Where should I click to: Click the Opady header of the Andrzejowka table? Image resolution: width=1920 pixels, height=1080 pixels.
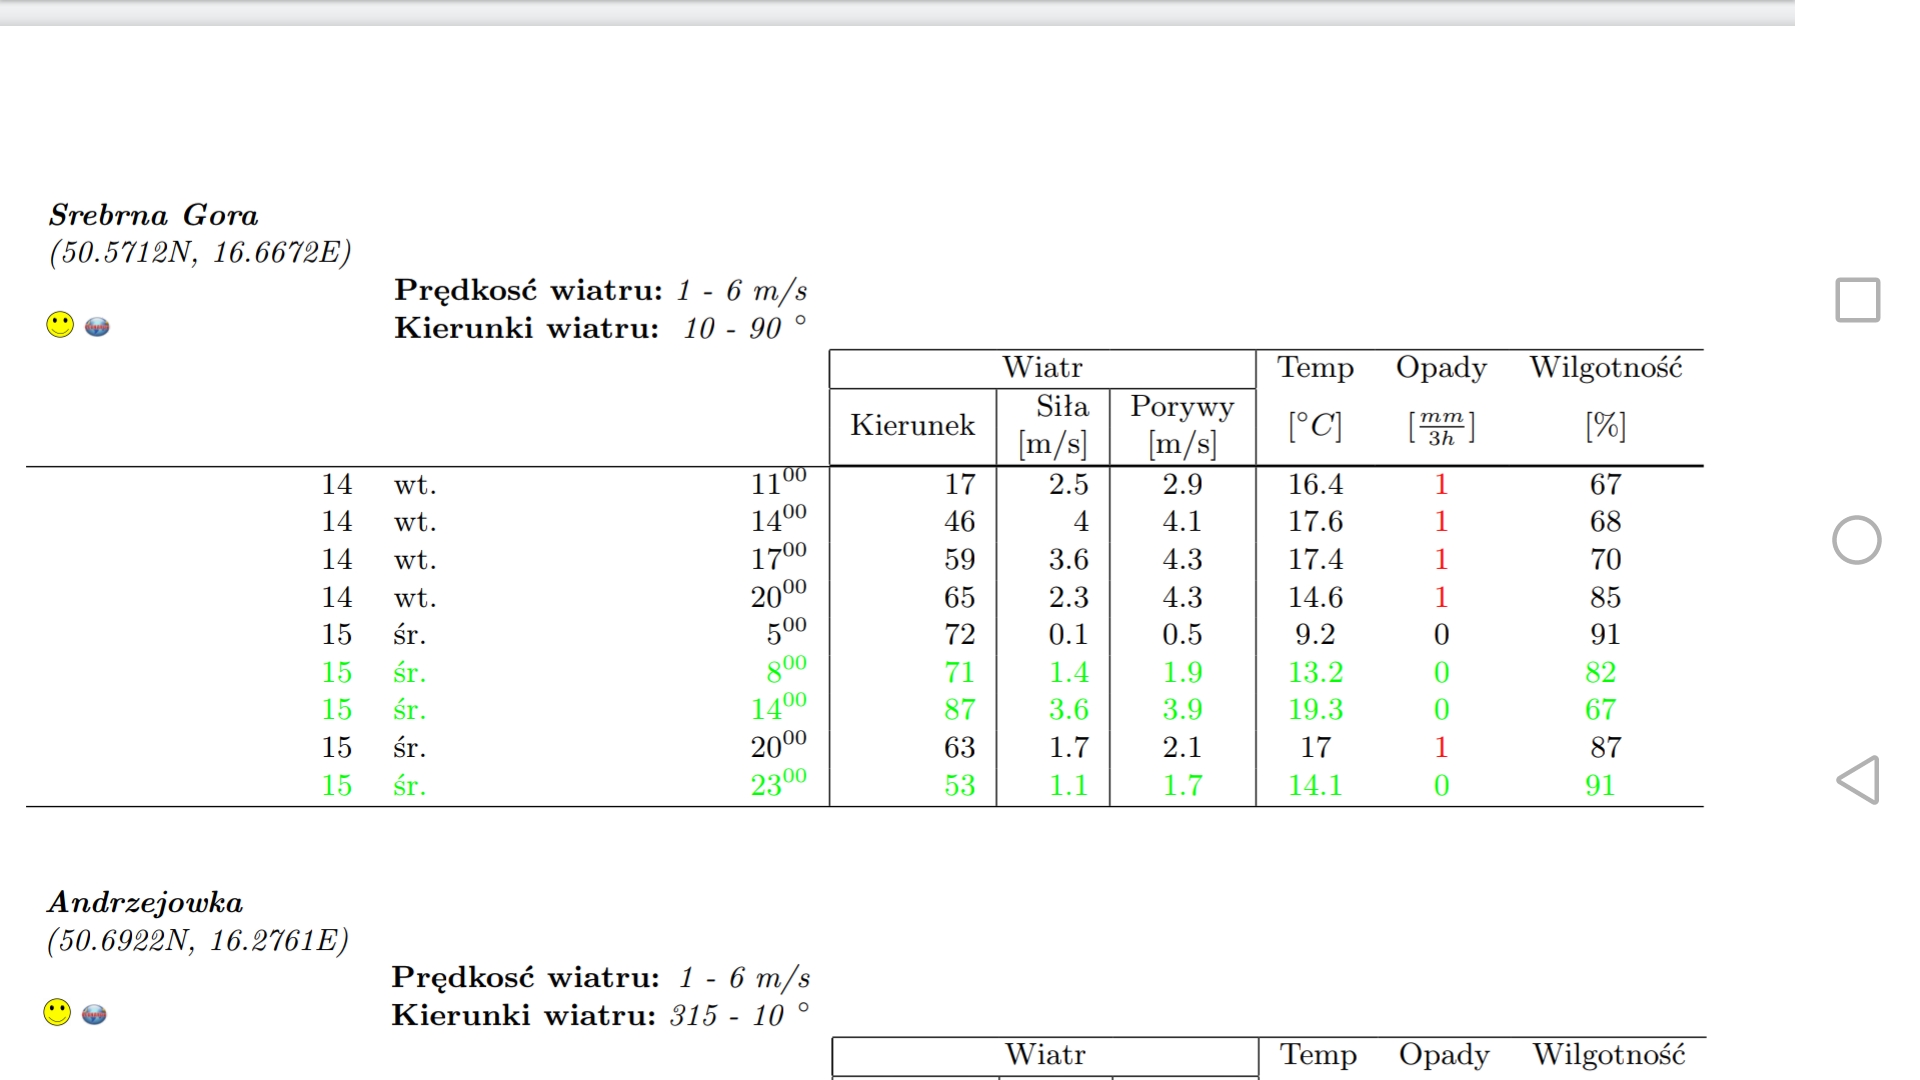click(1444, 1055)
